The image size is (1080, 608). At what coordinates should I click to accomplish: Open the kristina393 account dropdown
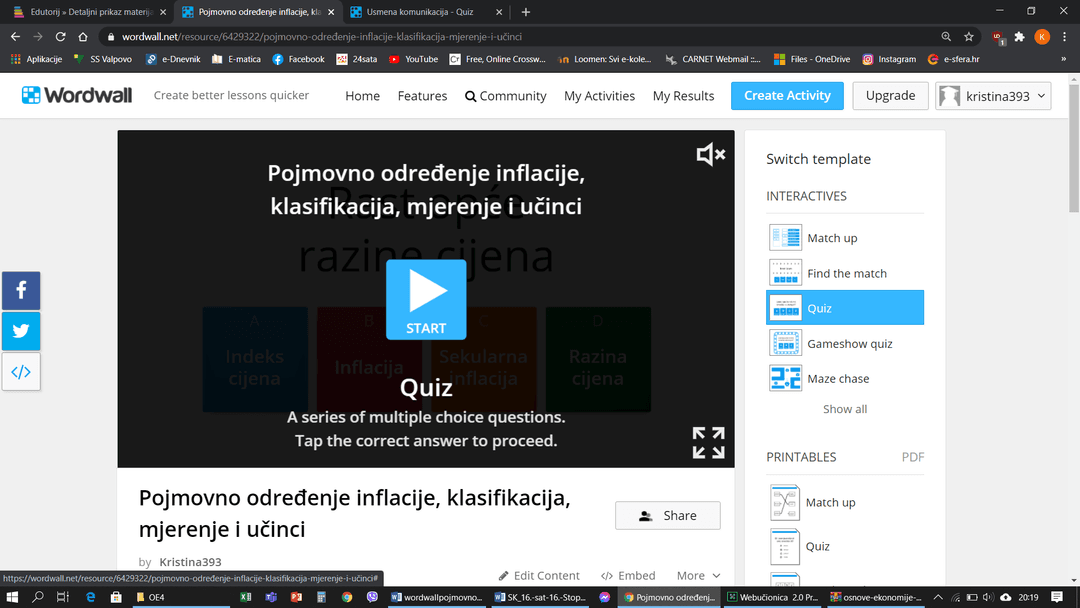point(992,96)
